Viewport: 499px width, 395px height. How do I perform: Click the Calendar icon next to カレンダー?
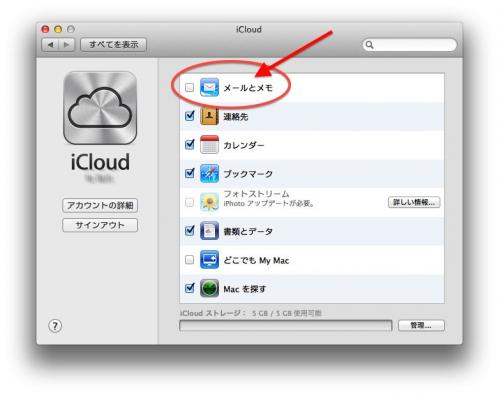click(209, 145)
